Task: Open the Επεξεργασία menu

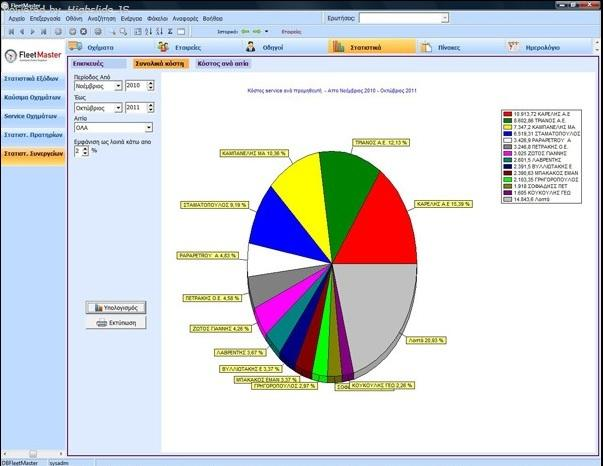Action: (45, 18)
